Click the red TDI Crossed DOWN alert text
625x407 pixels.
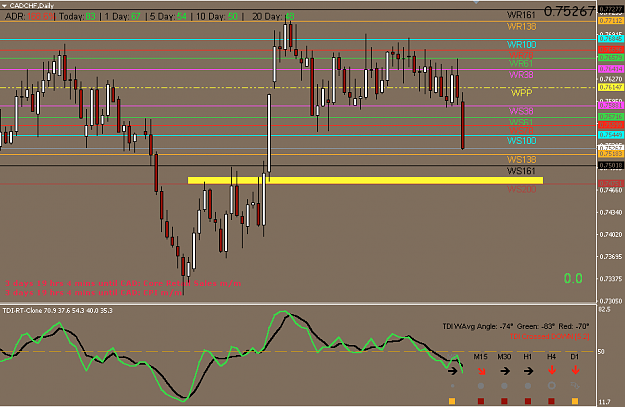tap(549, 337)
